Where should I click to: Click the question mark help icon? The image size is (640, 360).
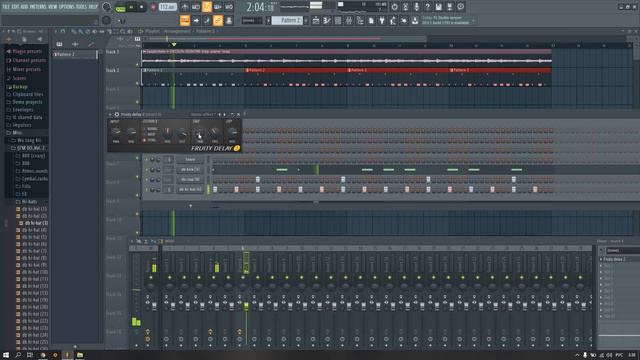pyautogui.click(x=427, y=7)
